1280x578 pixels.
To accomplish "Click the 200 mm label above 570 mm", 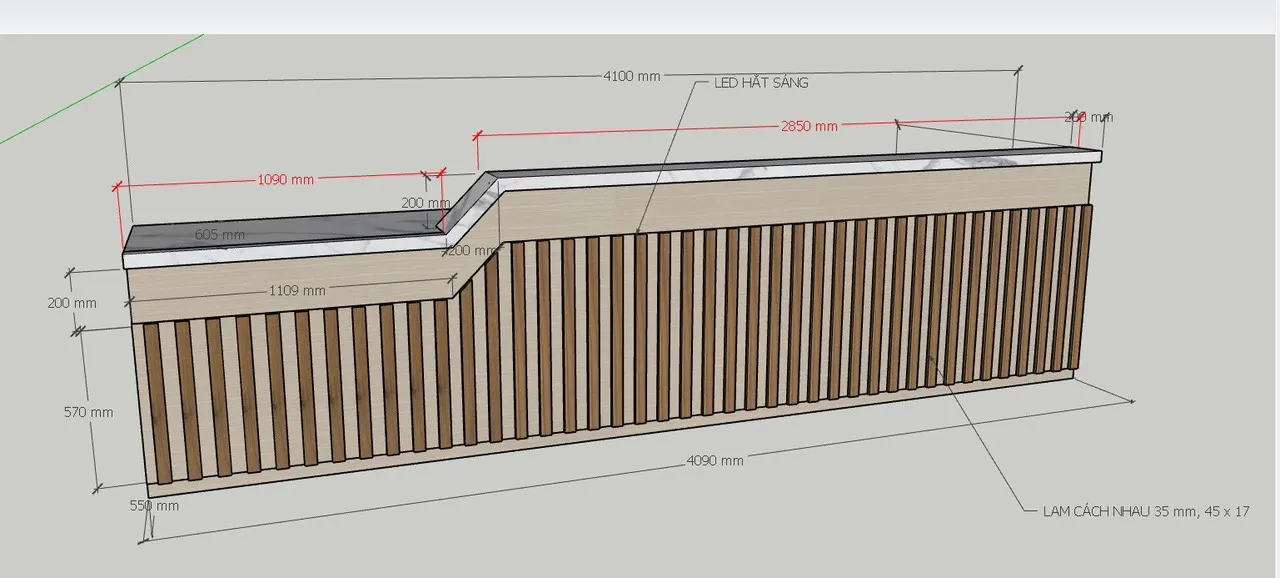I will tap(72, 303).
